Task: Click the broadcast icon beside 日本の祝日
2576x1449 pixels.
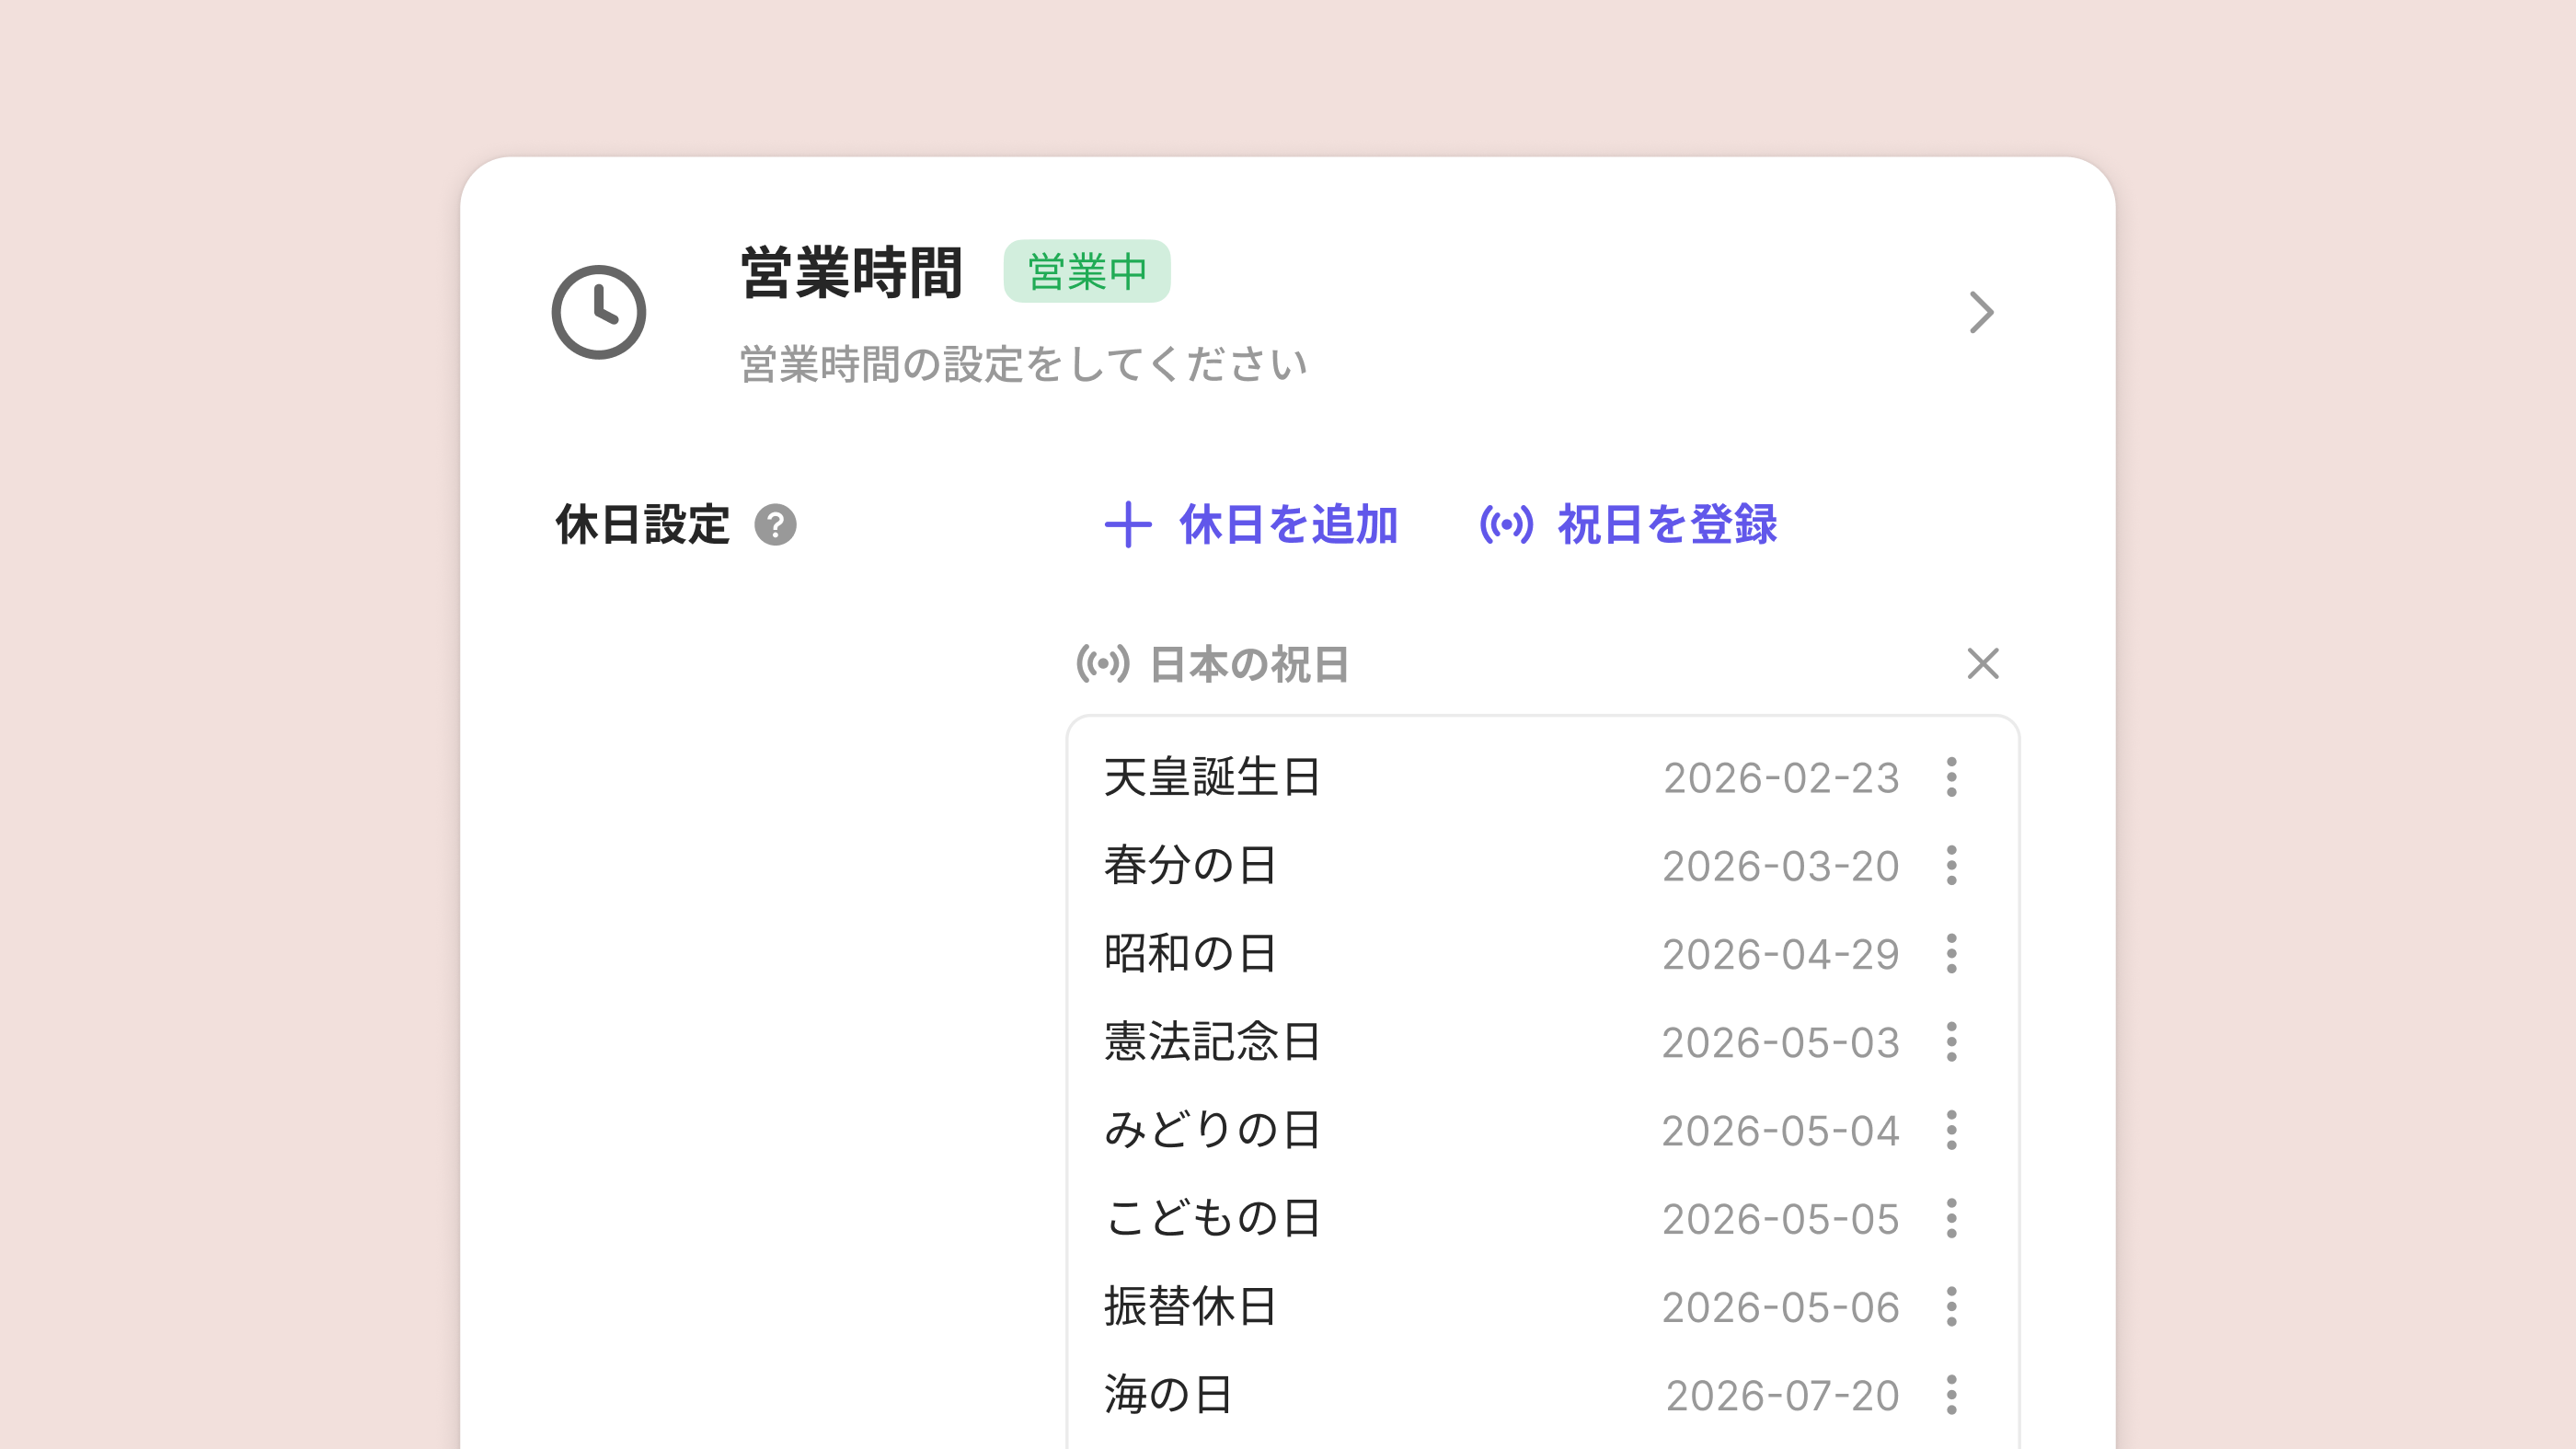Action: point(1102,663)
